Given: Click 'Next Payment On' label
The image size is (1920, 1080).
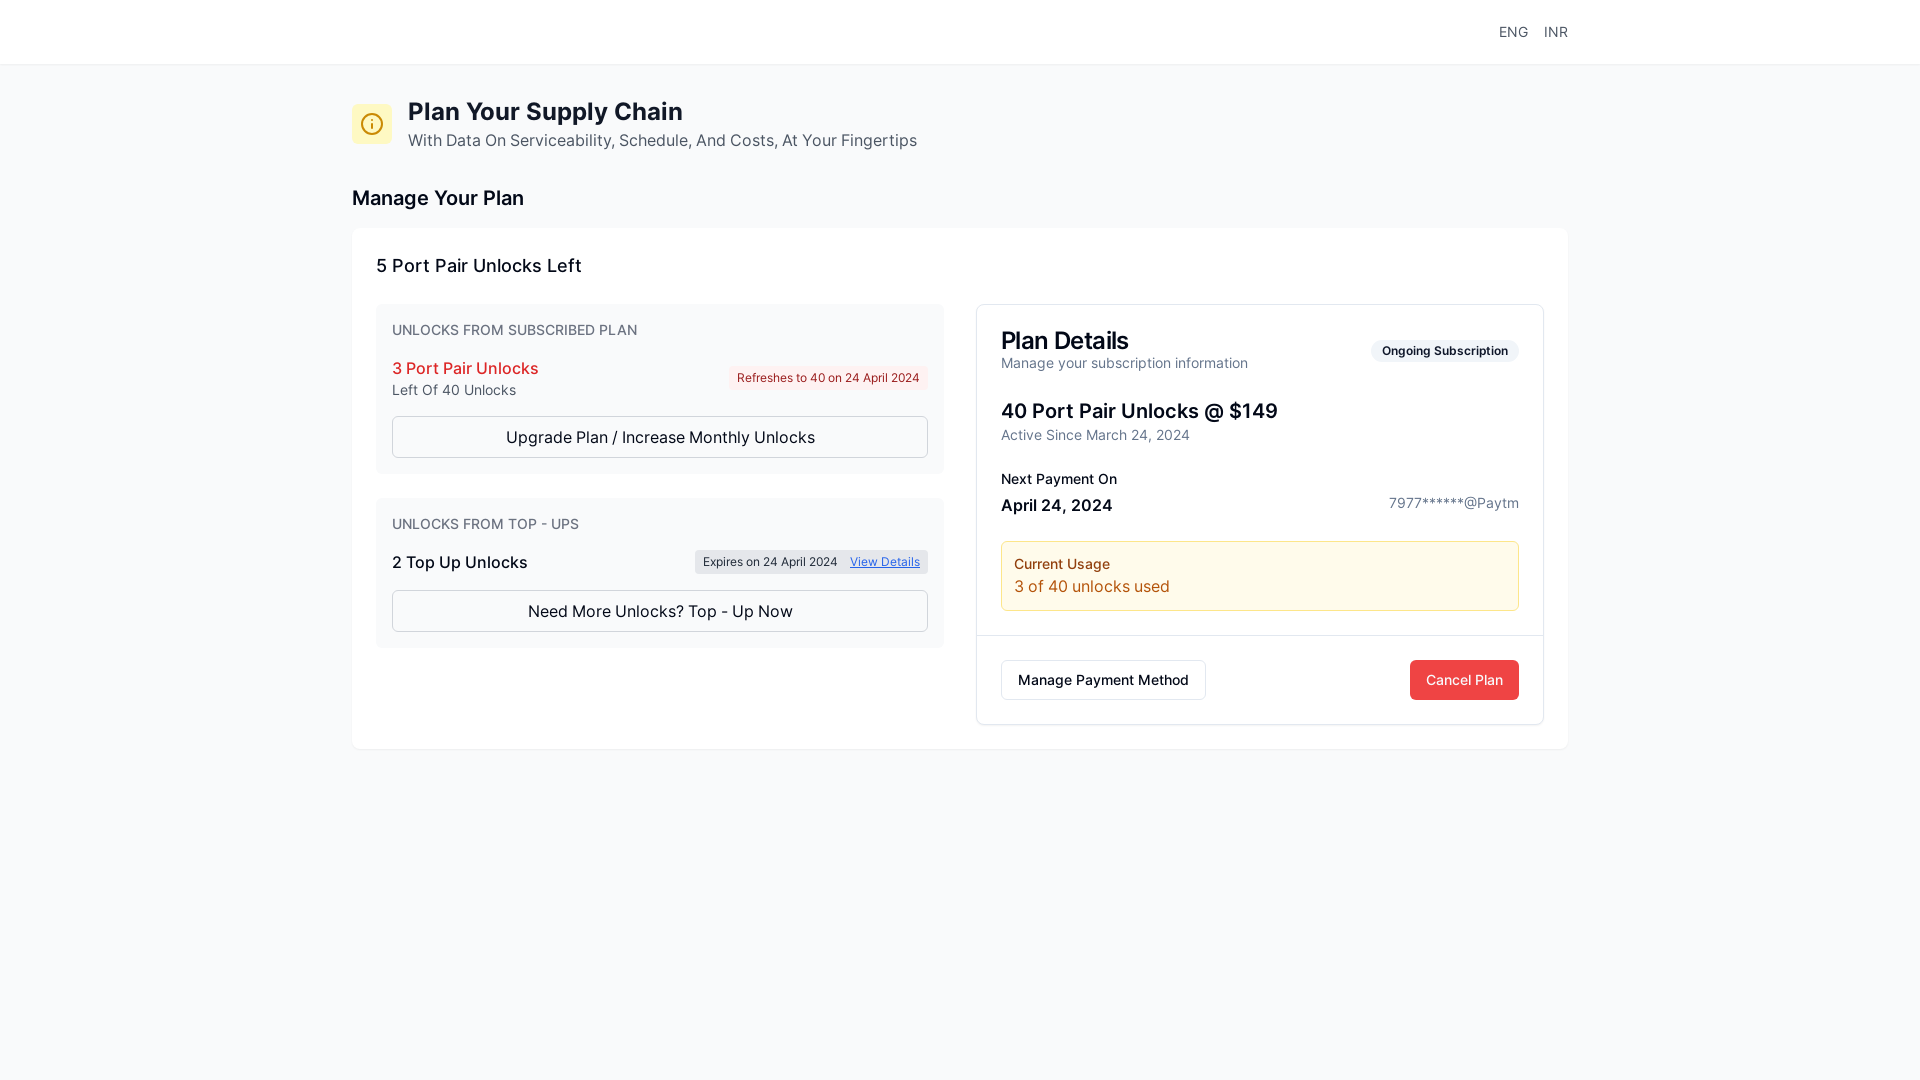Looking at the screenshot, I should (1059, 479).
